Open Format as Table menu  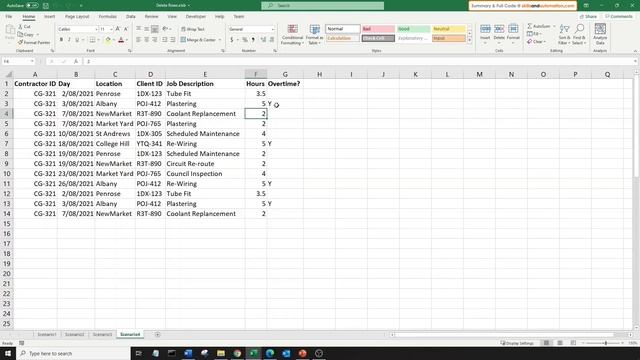[315, 35]
